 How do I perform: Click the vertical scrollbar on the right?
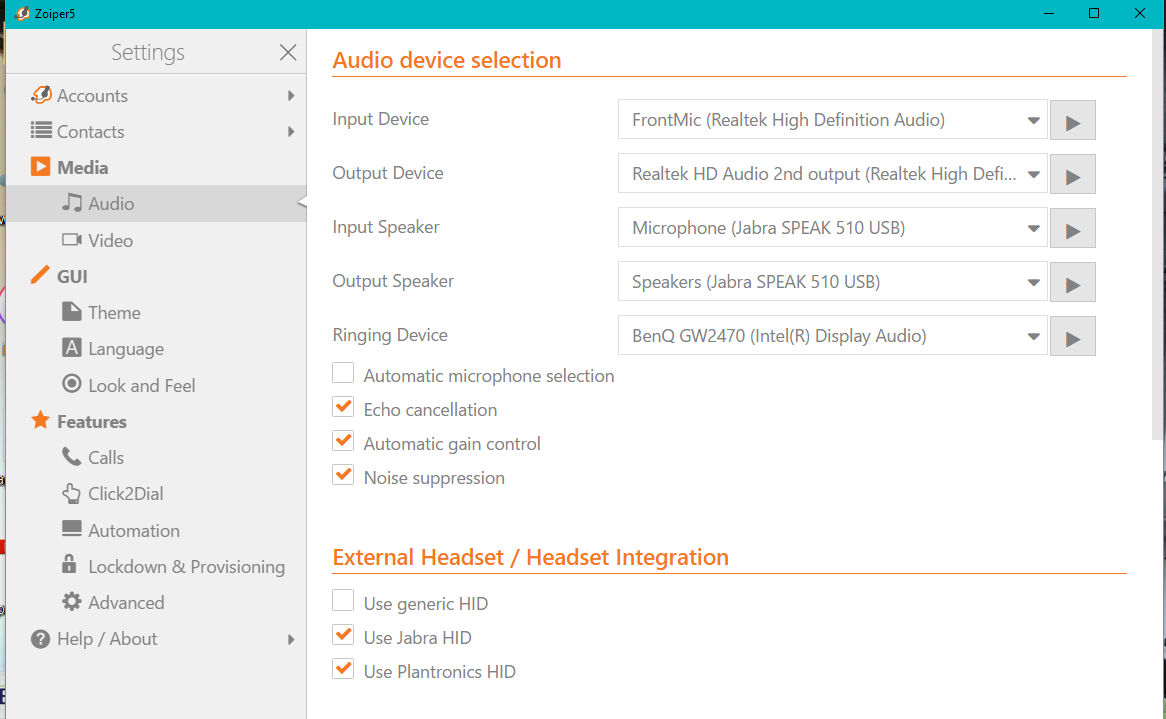pos(1158,240)
